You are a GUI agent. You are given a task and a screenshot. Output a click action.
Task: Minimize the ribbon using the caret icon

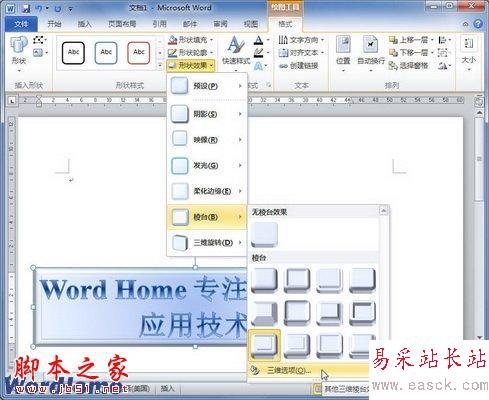tap(466, 24)
